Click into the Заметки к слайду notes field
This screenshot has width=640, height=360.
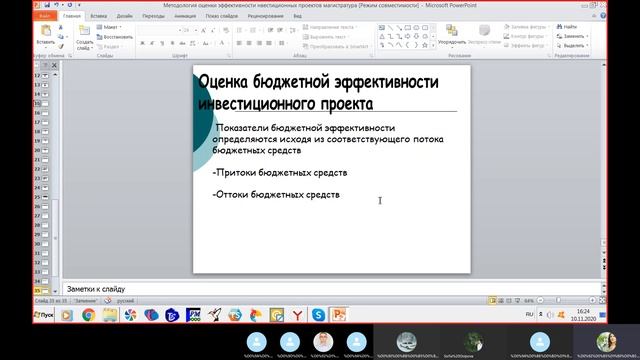332,289
